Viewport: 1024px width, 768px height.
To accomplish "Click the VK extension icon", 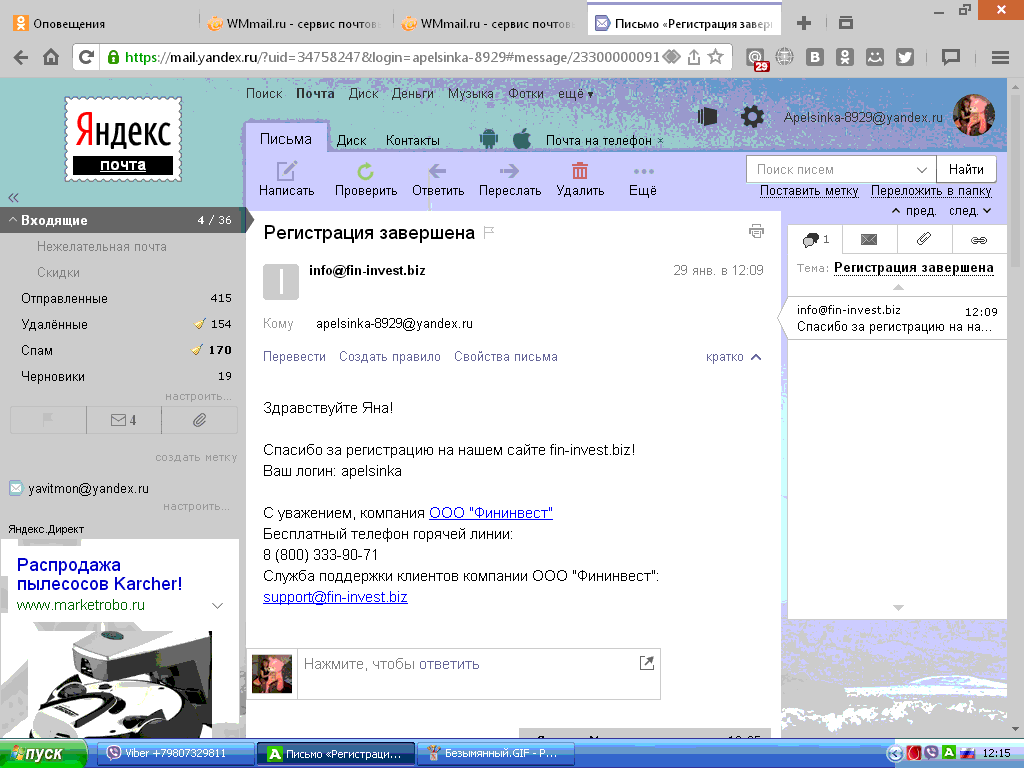I will point(814,57).
